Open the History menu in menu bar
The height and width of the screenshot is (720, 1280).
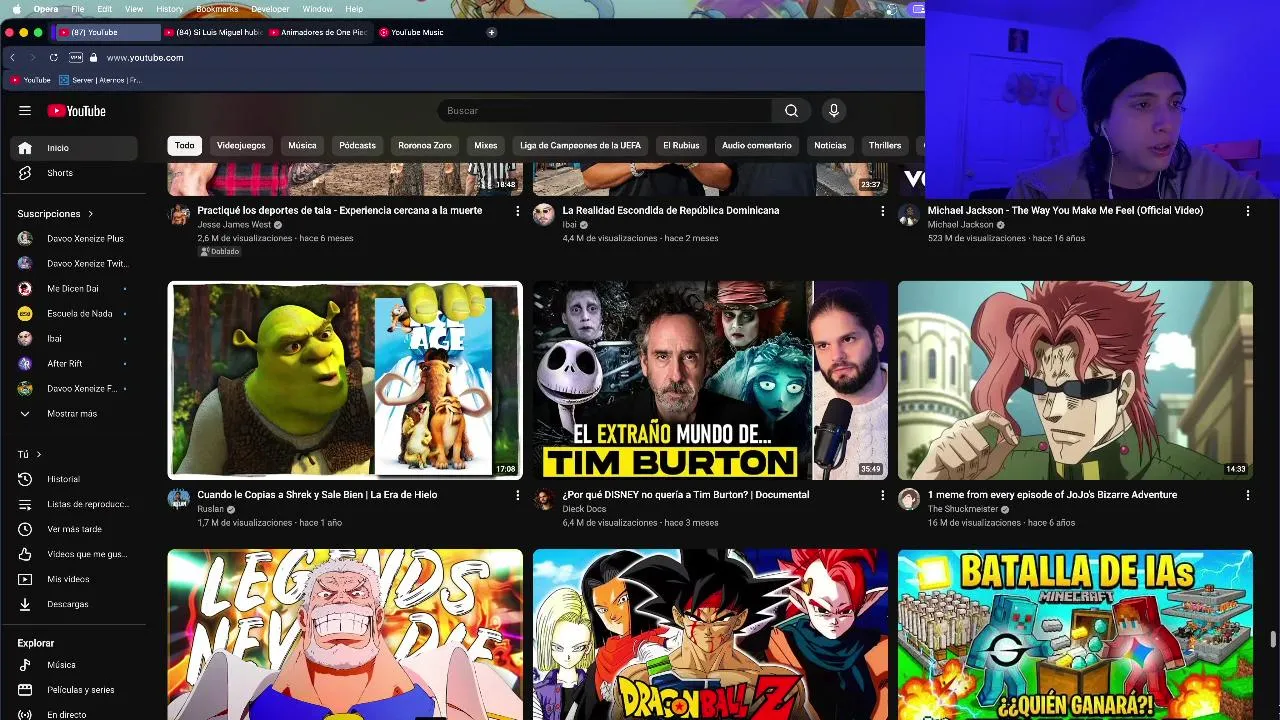(x=170, y=9)
